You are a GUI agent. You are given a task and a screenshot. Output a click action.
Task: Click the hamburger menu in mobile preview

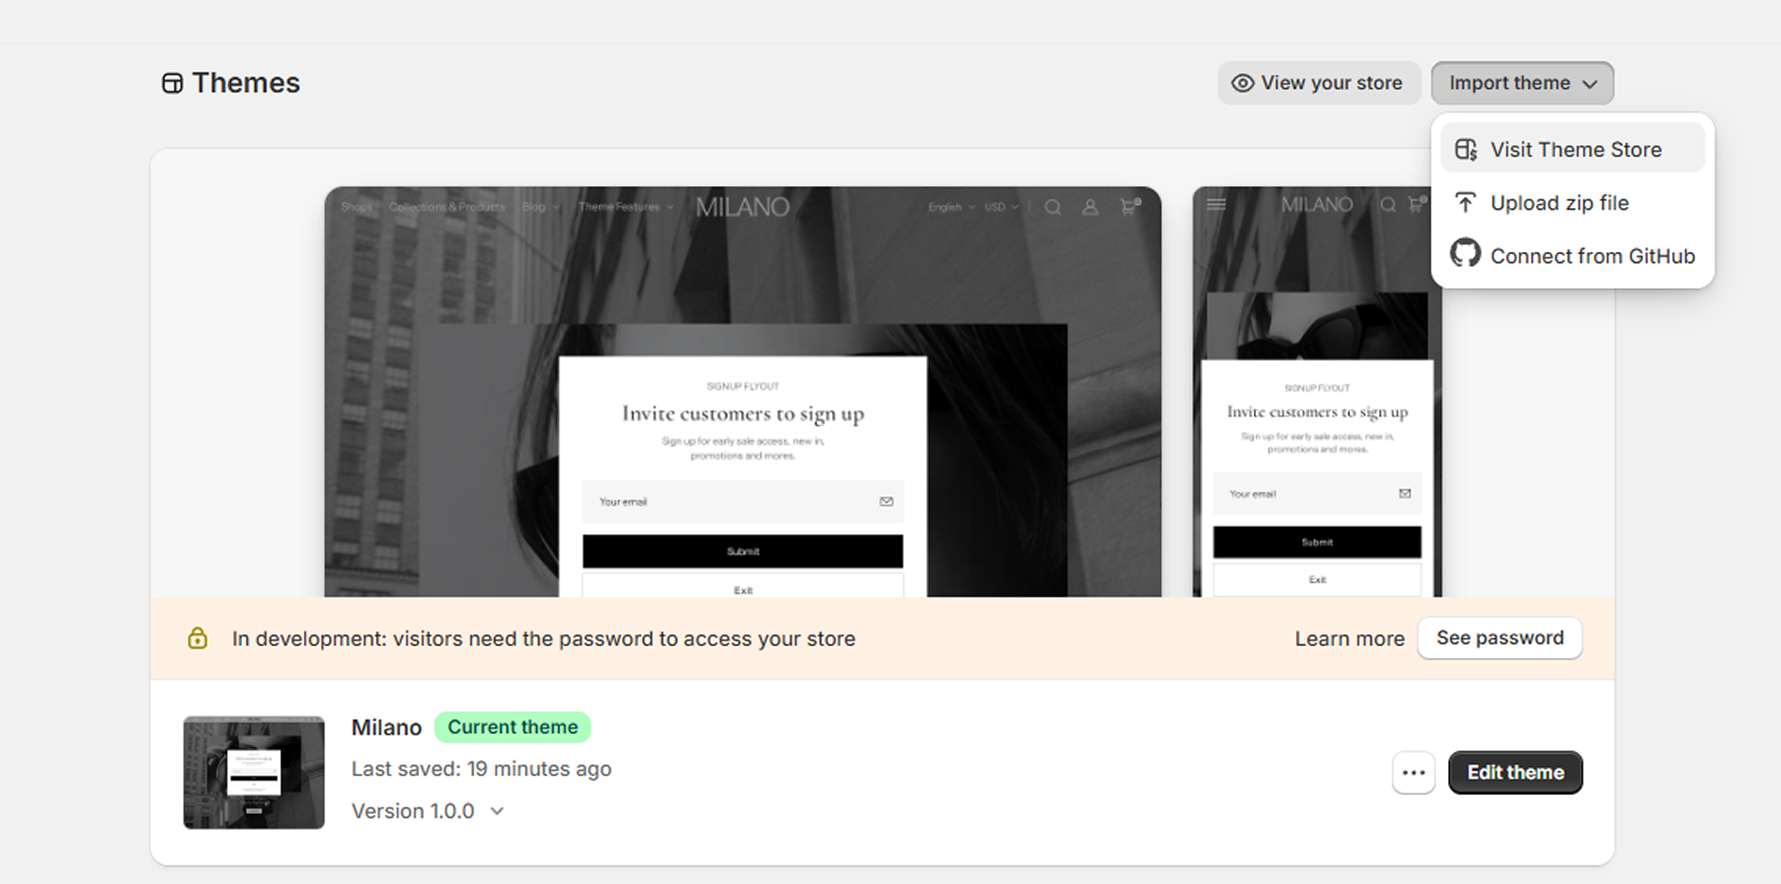[x=1216, y=205]
